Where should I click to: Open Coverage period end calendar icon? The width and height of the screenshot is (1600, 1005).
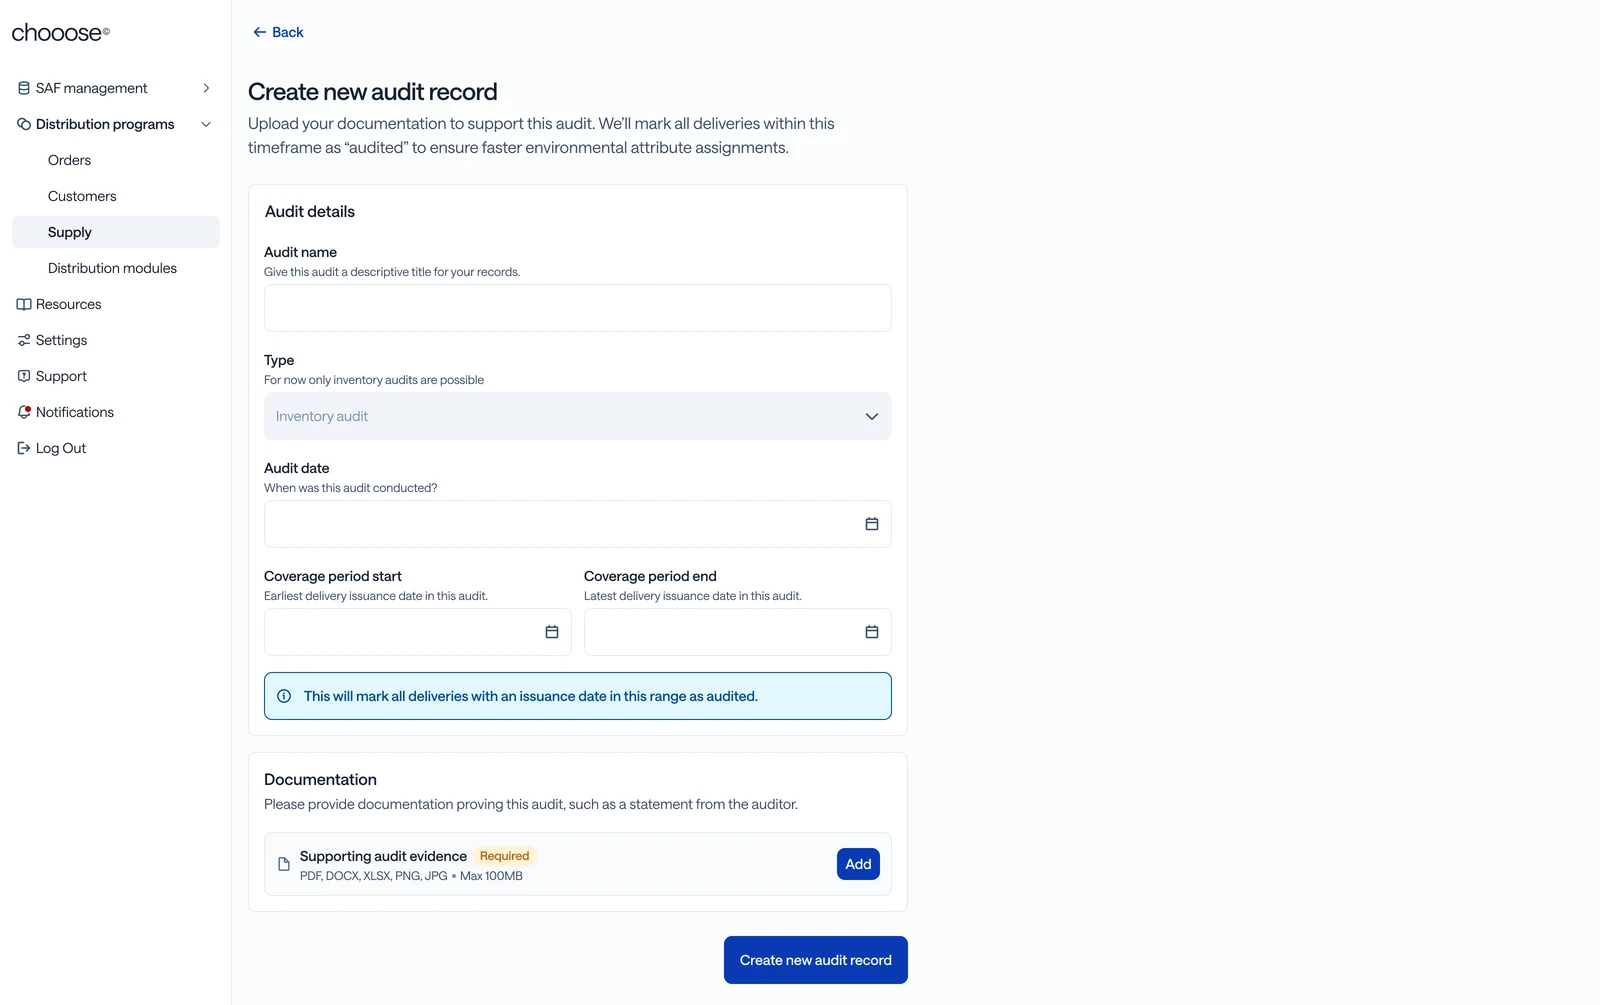[871, 632]
